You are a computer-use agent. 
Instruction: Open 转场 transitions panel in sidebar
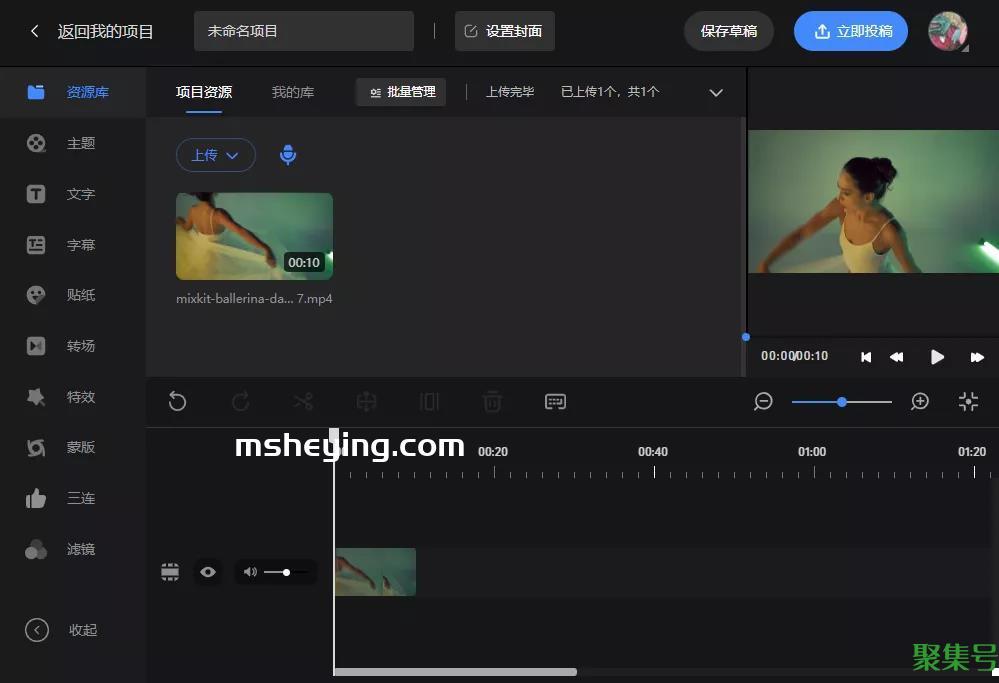(x=73, y=346)
